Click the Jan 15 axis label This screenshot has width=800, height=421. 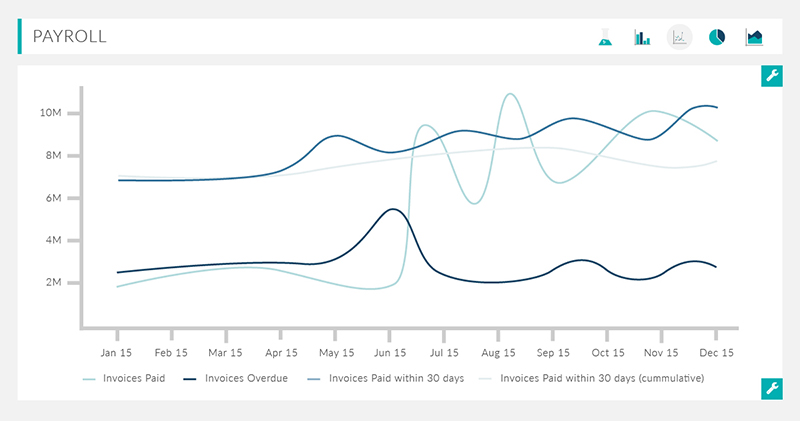[116, 353]
